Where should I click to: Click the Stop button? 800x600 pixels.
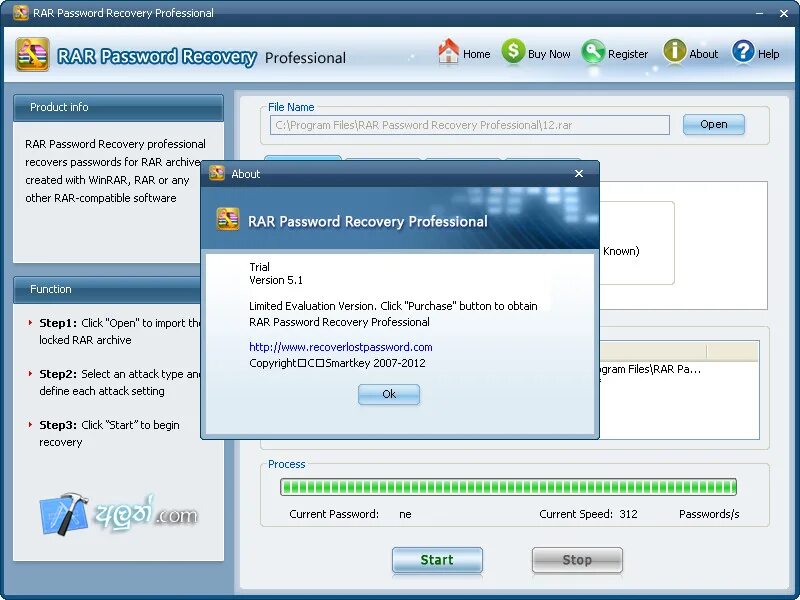coord(577,560)
